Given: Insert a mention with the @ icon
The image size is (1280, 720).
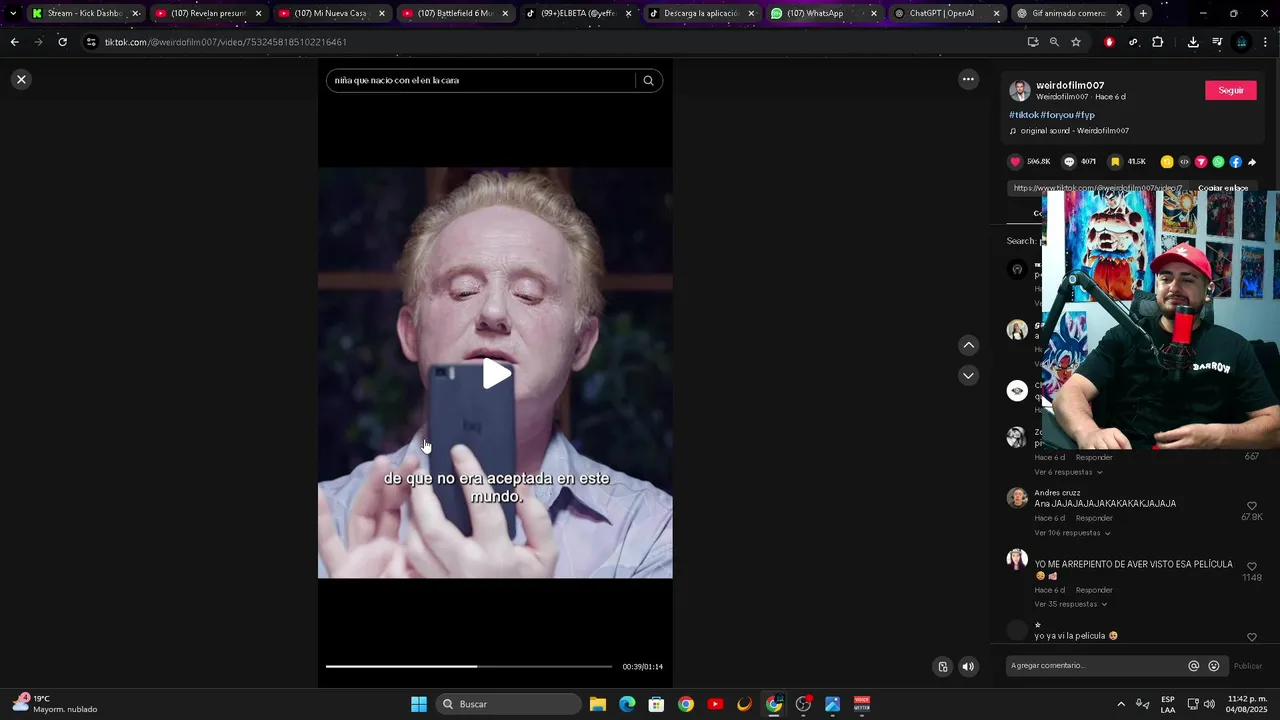Looking at the screenshot, I should point(1193,666).
